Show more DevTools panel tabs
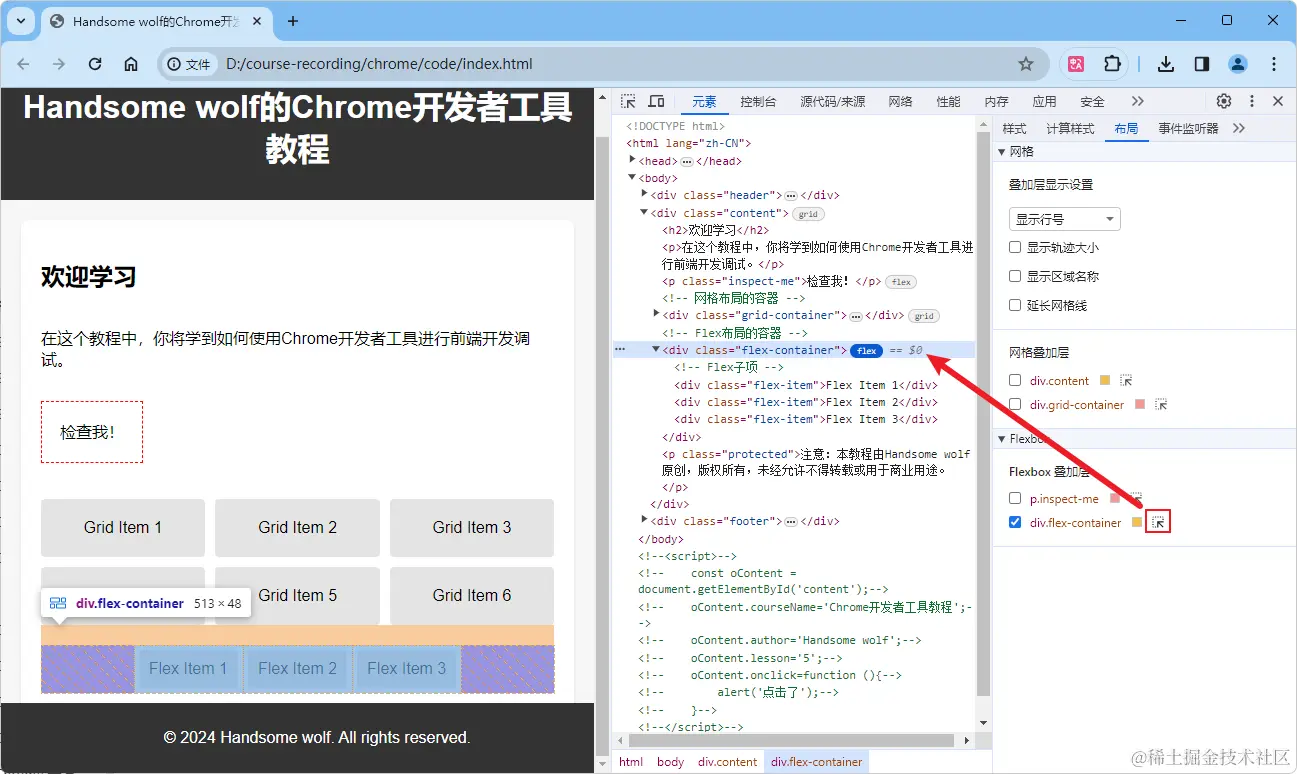Viewport: 1297px width, 774px height. pyautogui.click(x=1137, y=101)
